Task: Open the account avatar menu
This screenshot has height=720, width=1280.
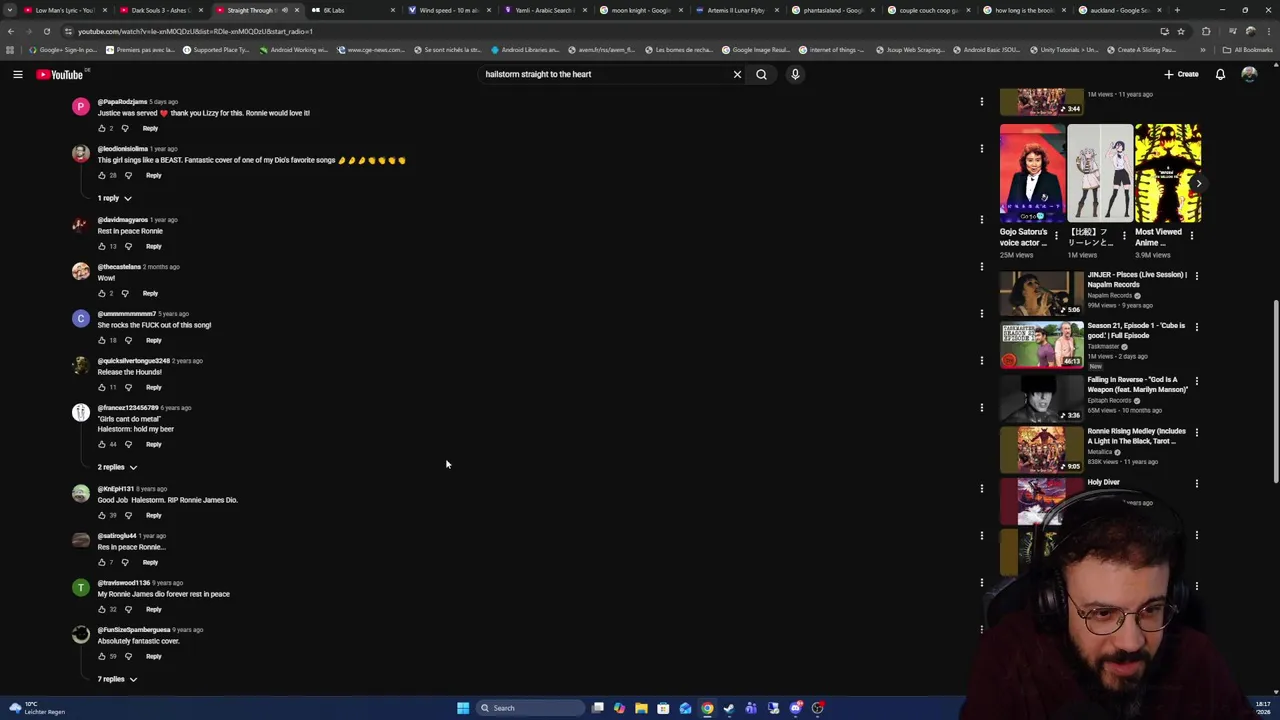Action: 1249,74
